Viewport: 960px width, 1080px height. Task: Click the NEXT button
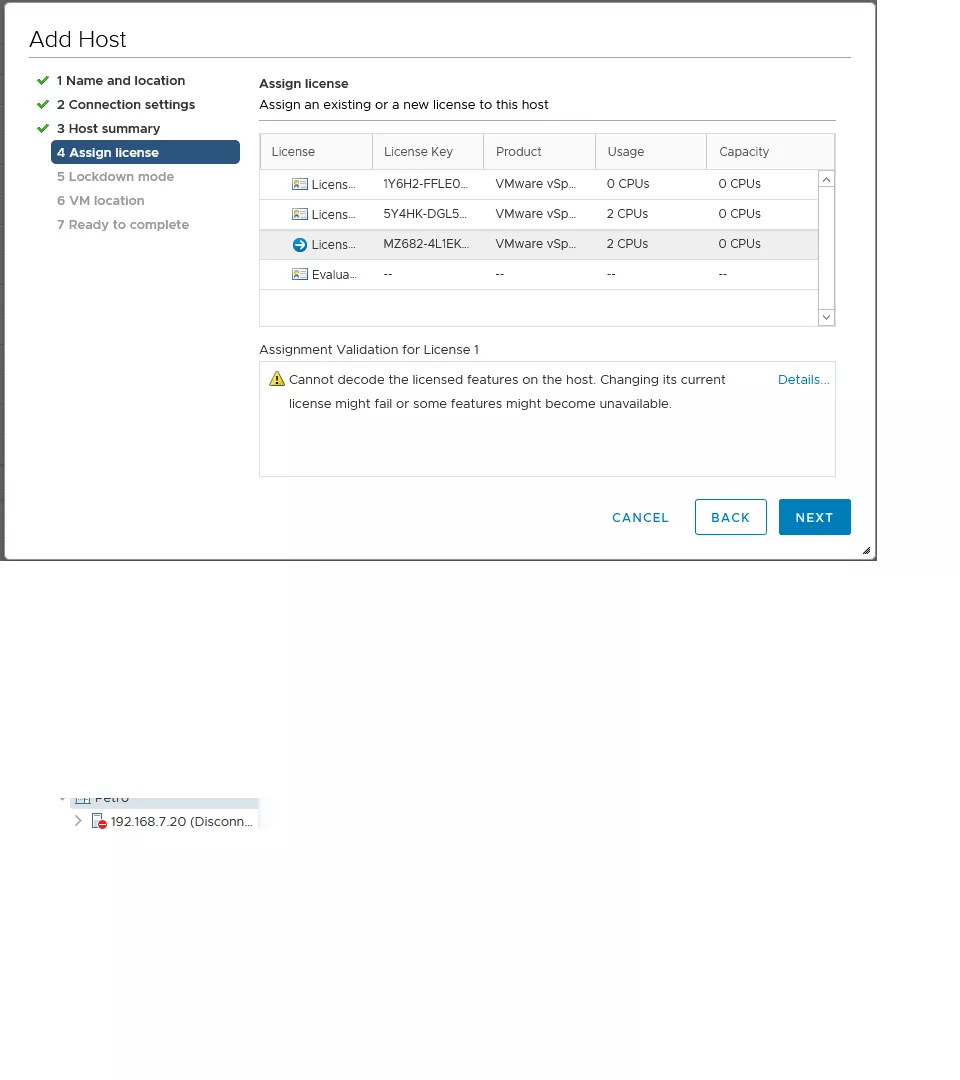(x=815, y=517)
